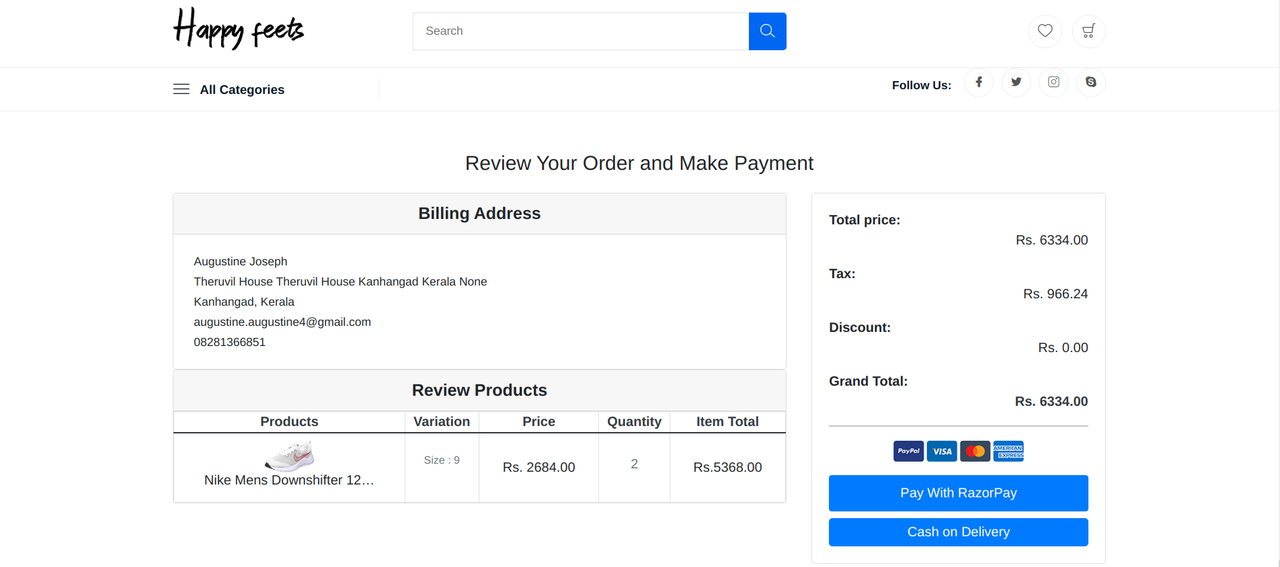This screenshot has height=567, width=1280.
Task: Click the Tax label
Action: tap(842, 273)
